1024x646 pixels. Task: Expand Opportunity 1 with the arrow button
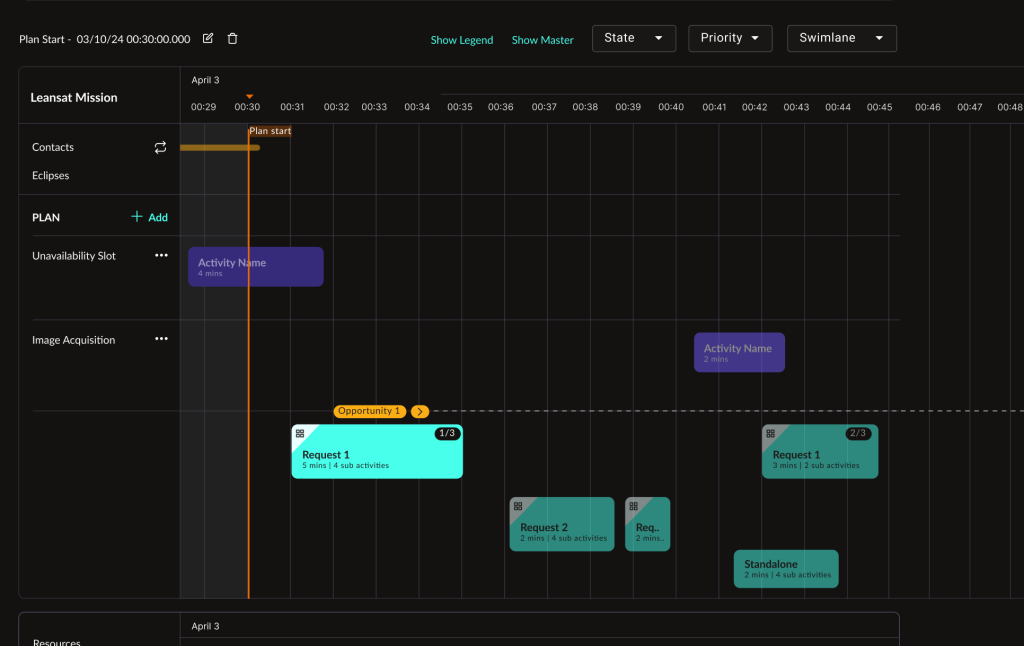tap(420, 412)
